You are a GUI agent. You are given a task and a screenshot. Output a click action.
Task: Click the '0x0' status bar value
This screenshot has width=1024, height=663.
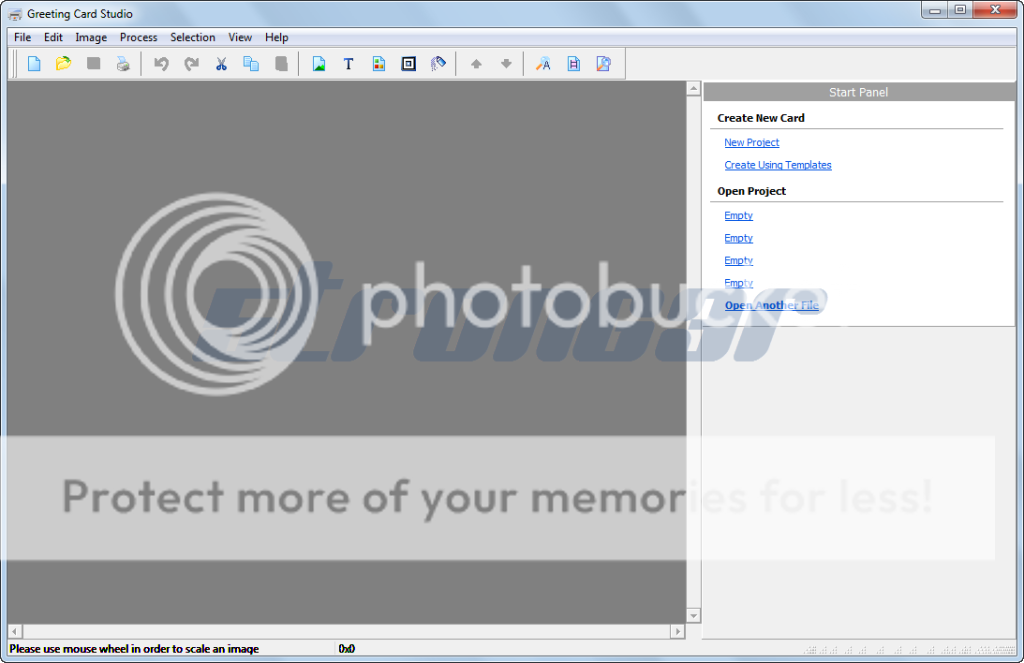347,649
